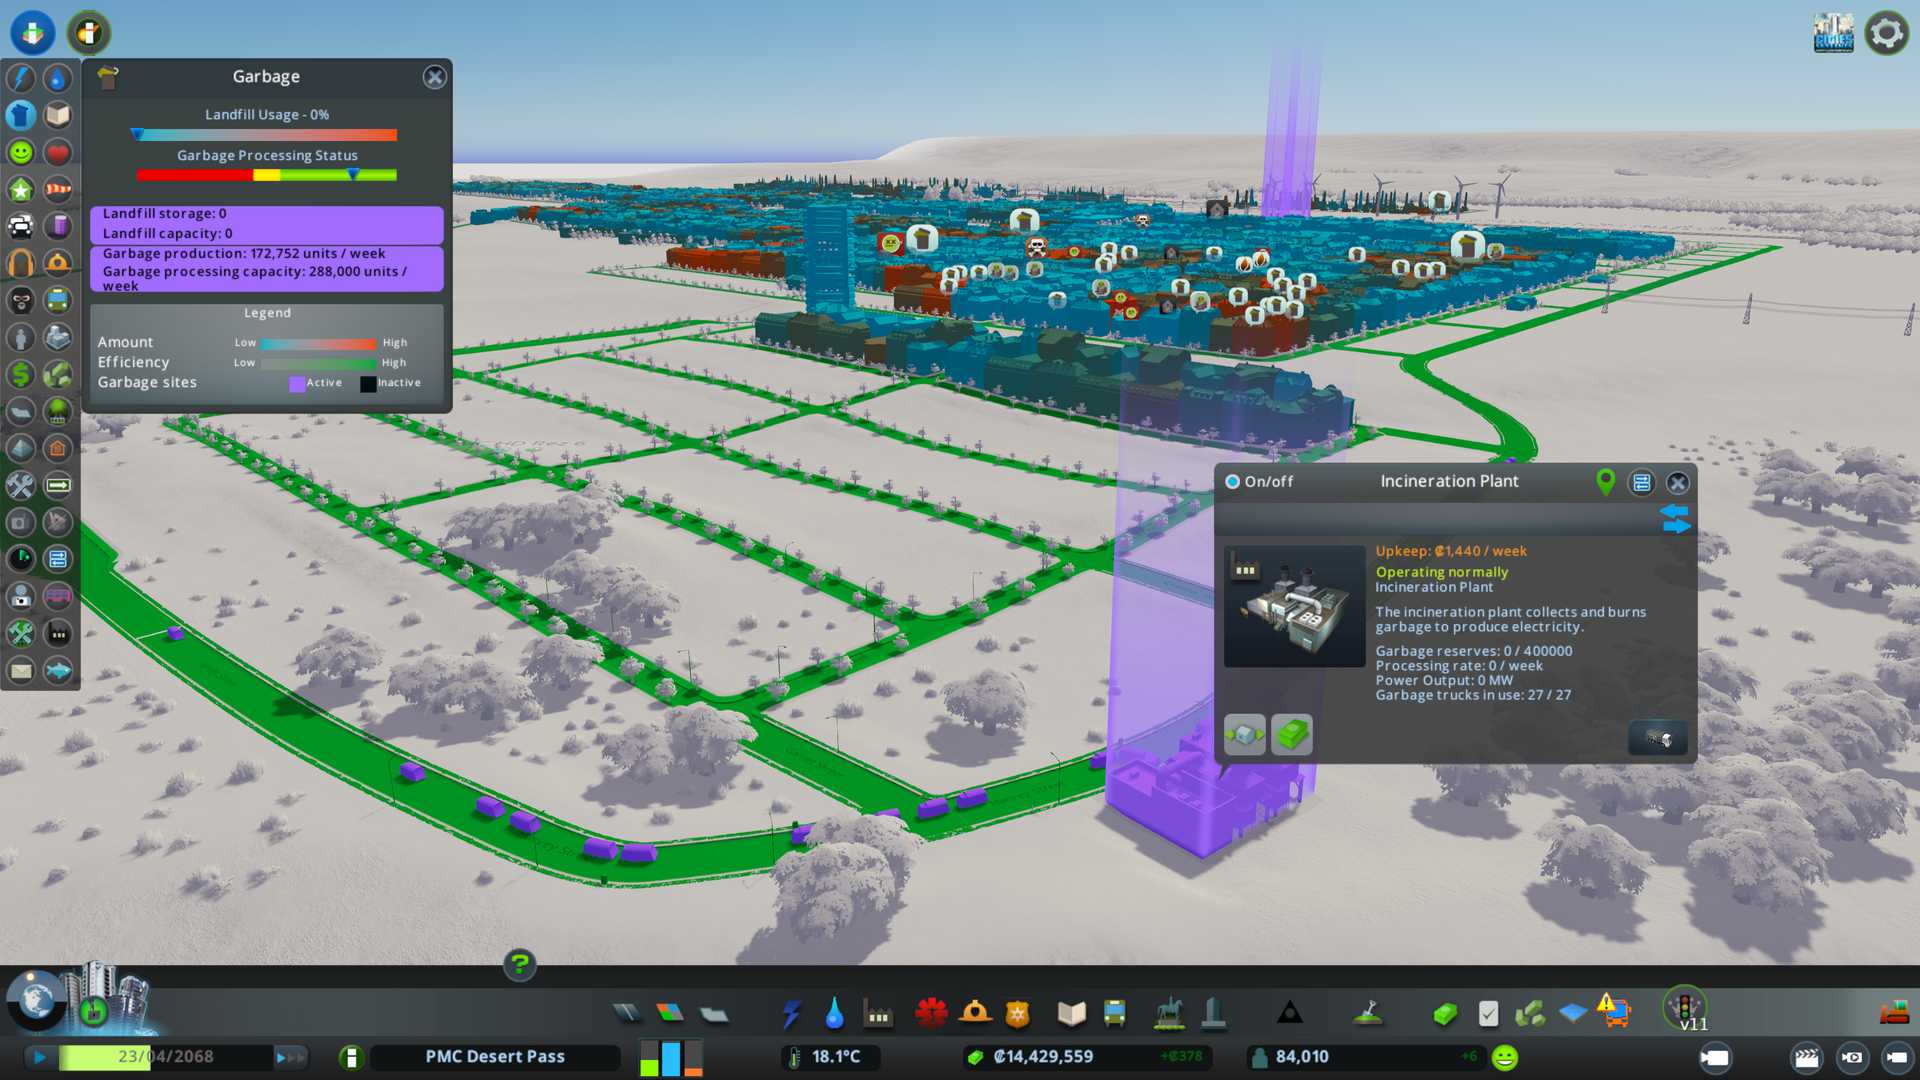Open the Zoning build menu
Viewport: 1920px width, 1080px height.
pyautogui.click(x=670, y=1014)
